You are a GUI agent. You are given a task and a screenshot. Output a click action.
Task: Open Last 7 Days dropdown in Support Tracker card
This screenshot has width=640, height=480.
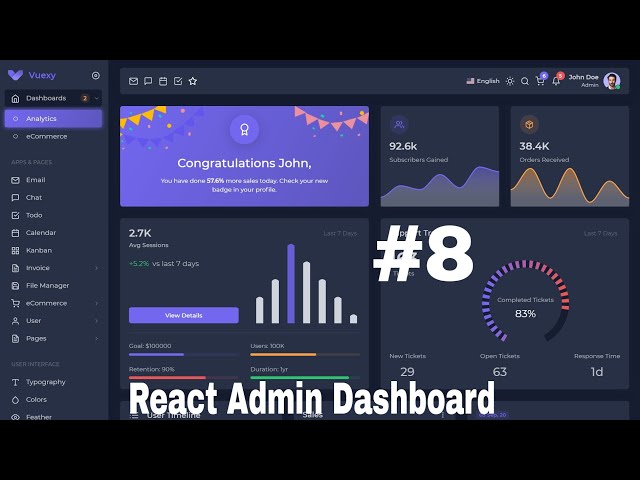click(x=600, y=233)
